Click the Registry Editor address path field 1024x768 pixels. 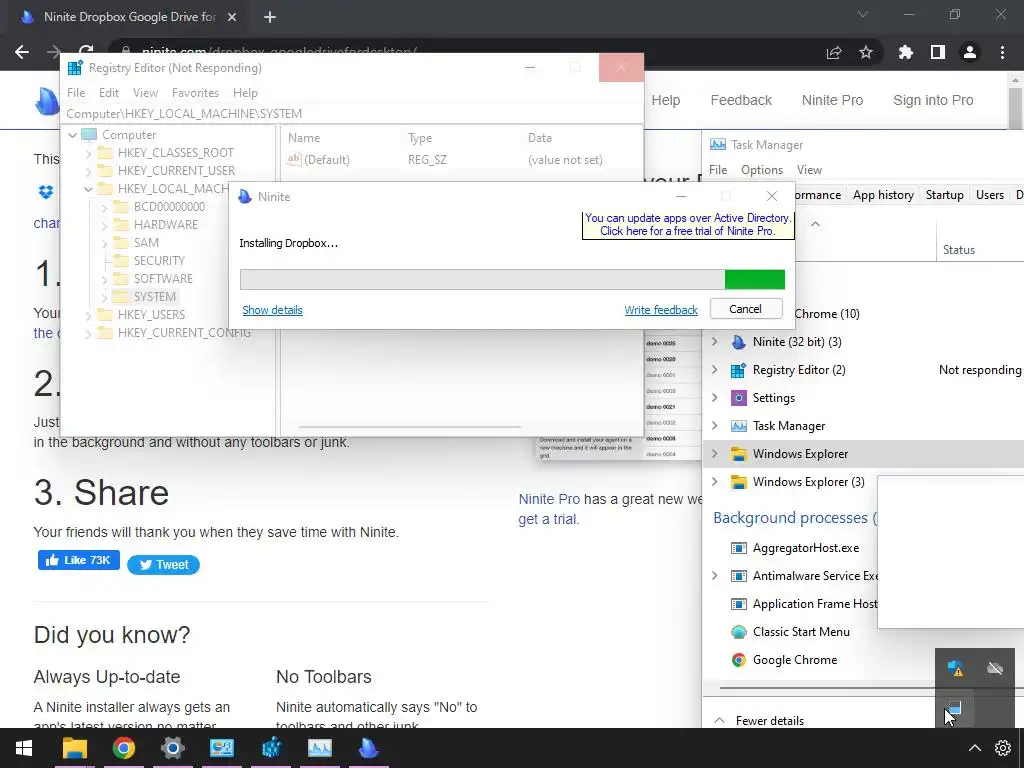coord(352,114)
